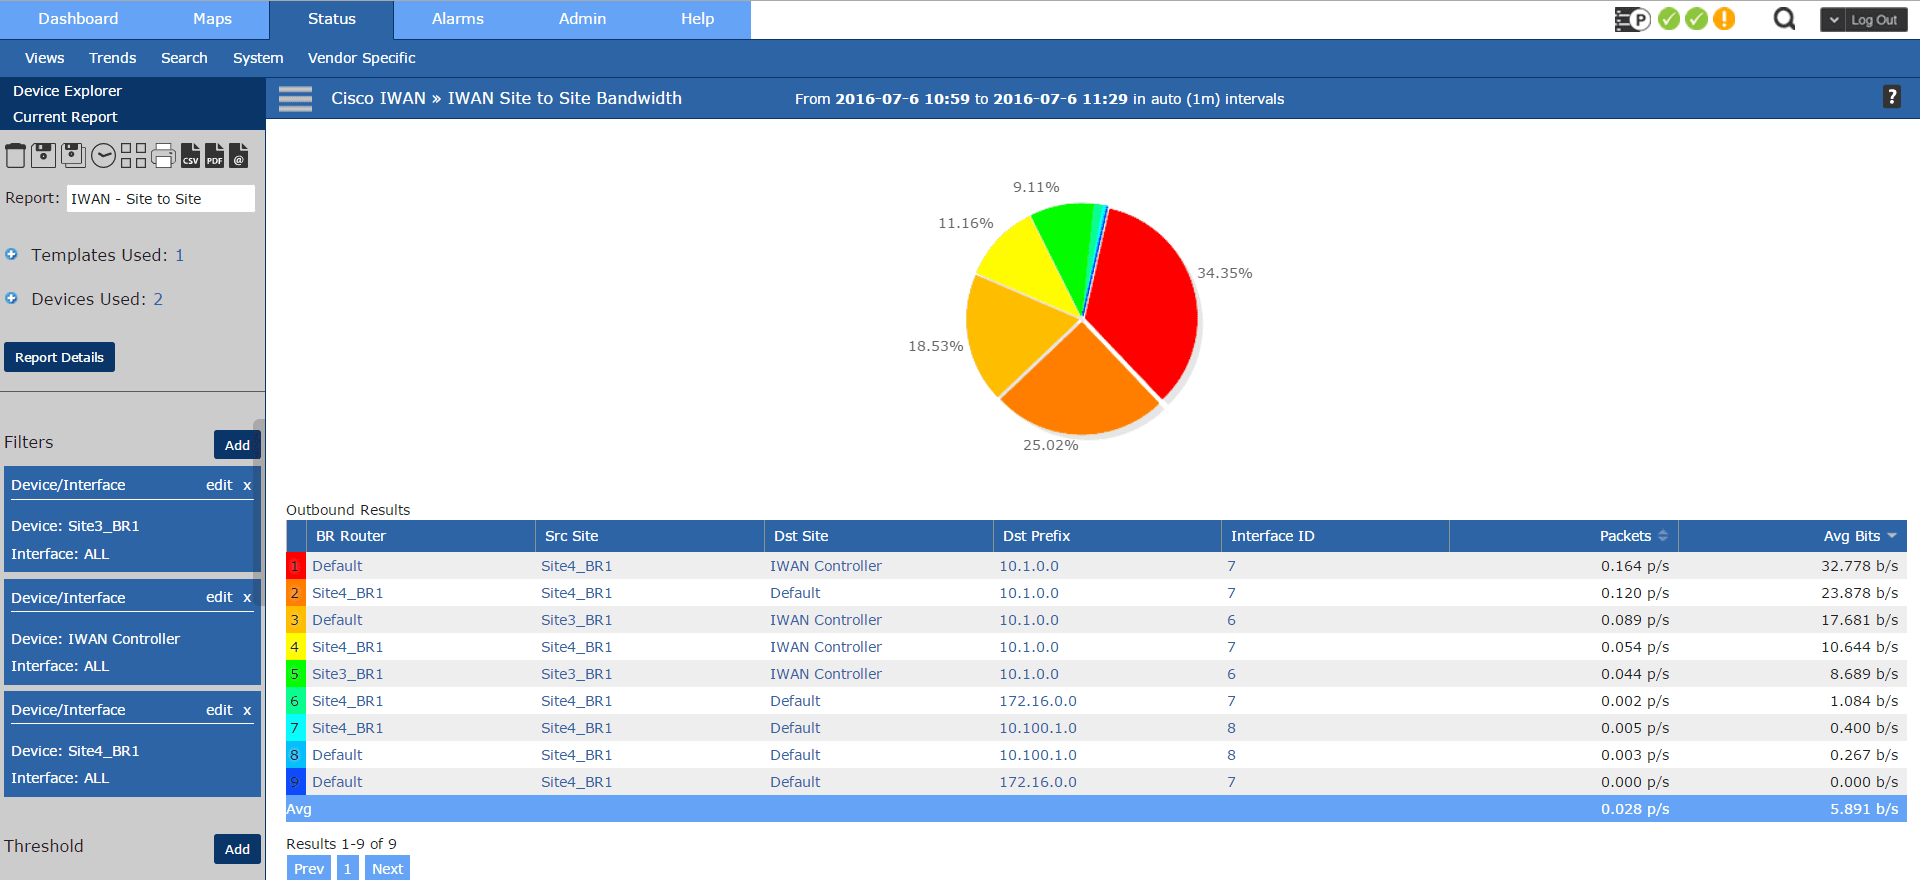Click the magnifying glass search icon
Image resolution: width=1920 pixels, height=880 pixels.
click(x=1785, y=19)
